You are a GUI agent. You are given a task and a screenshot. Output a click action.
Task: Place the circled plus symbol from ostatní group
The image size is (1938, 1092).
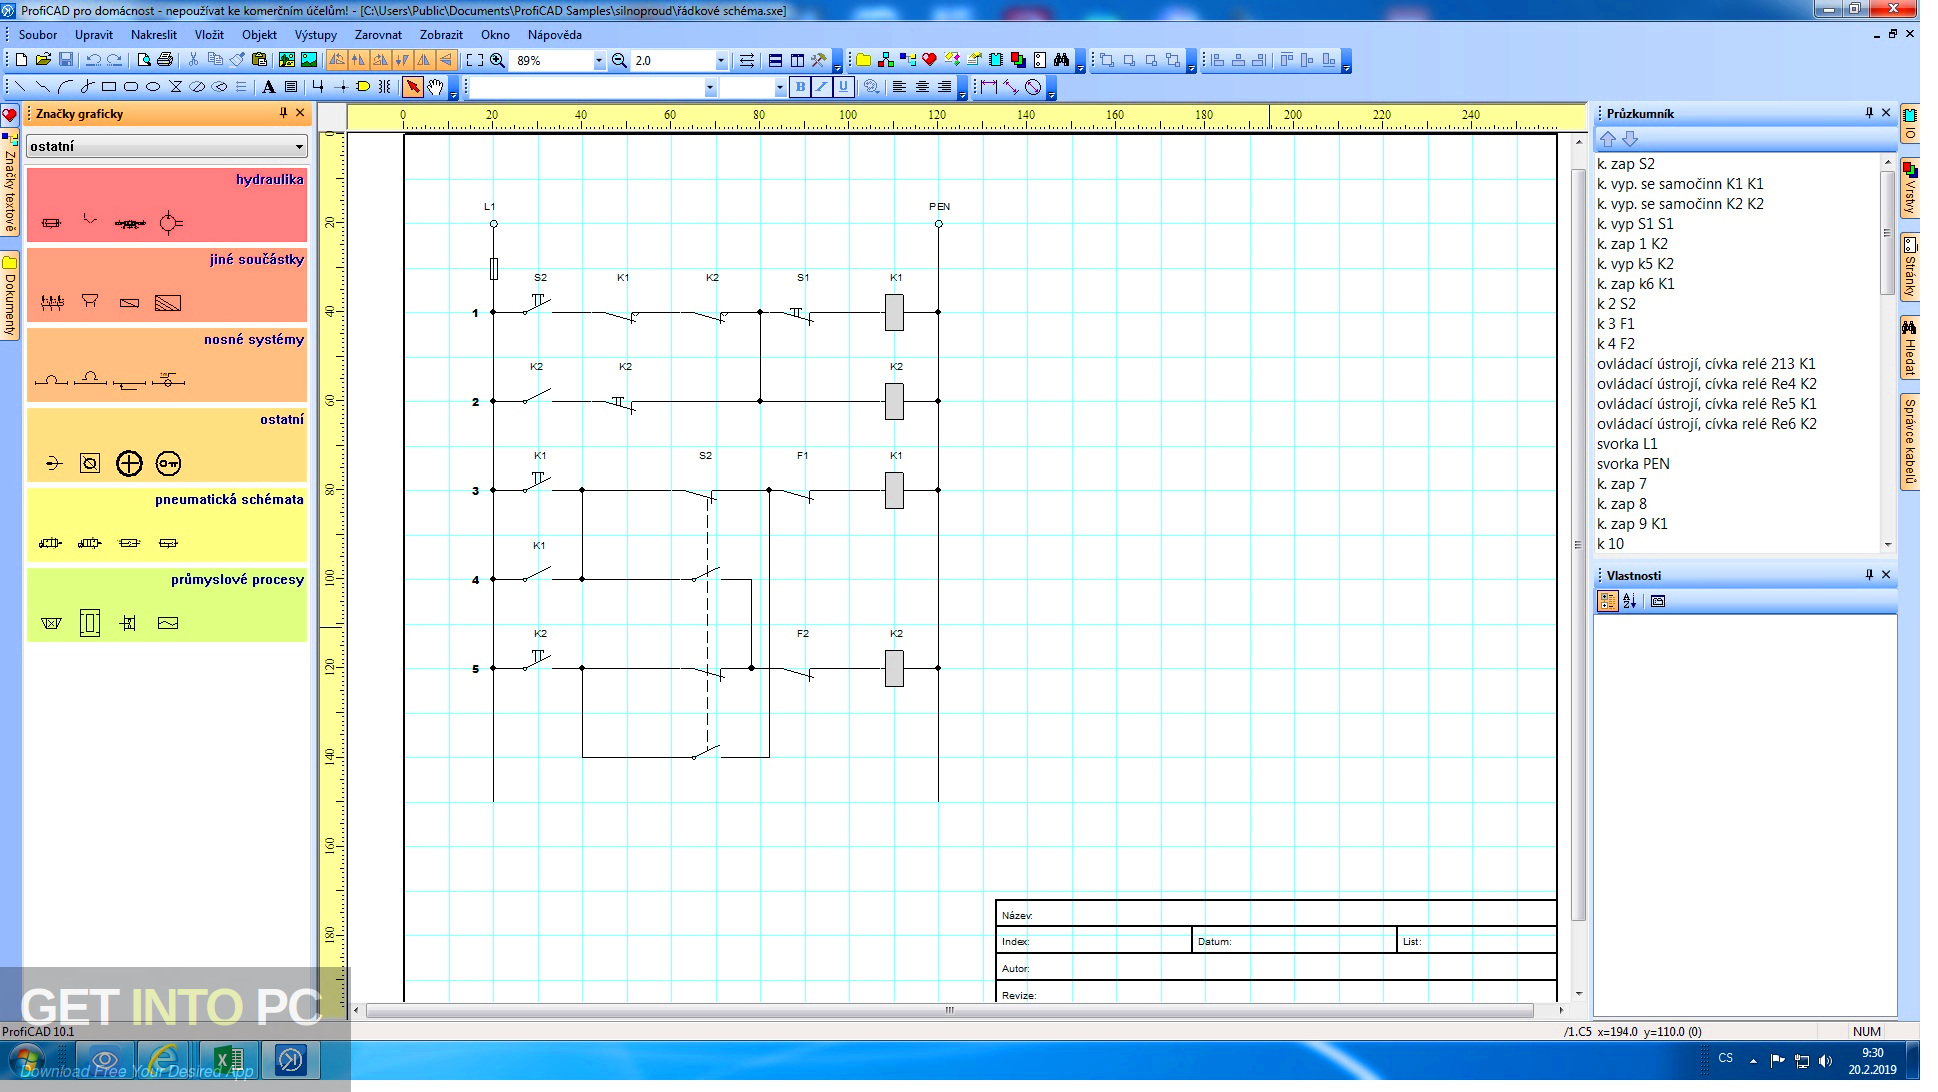point(129,463)
